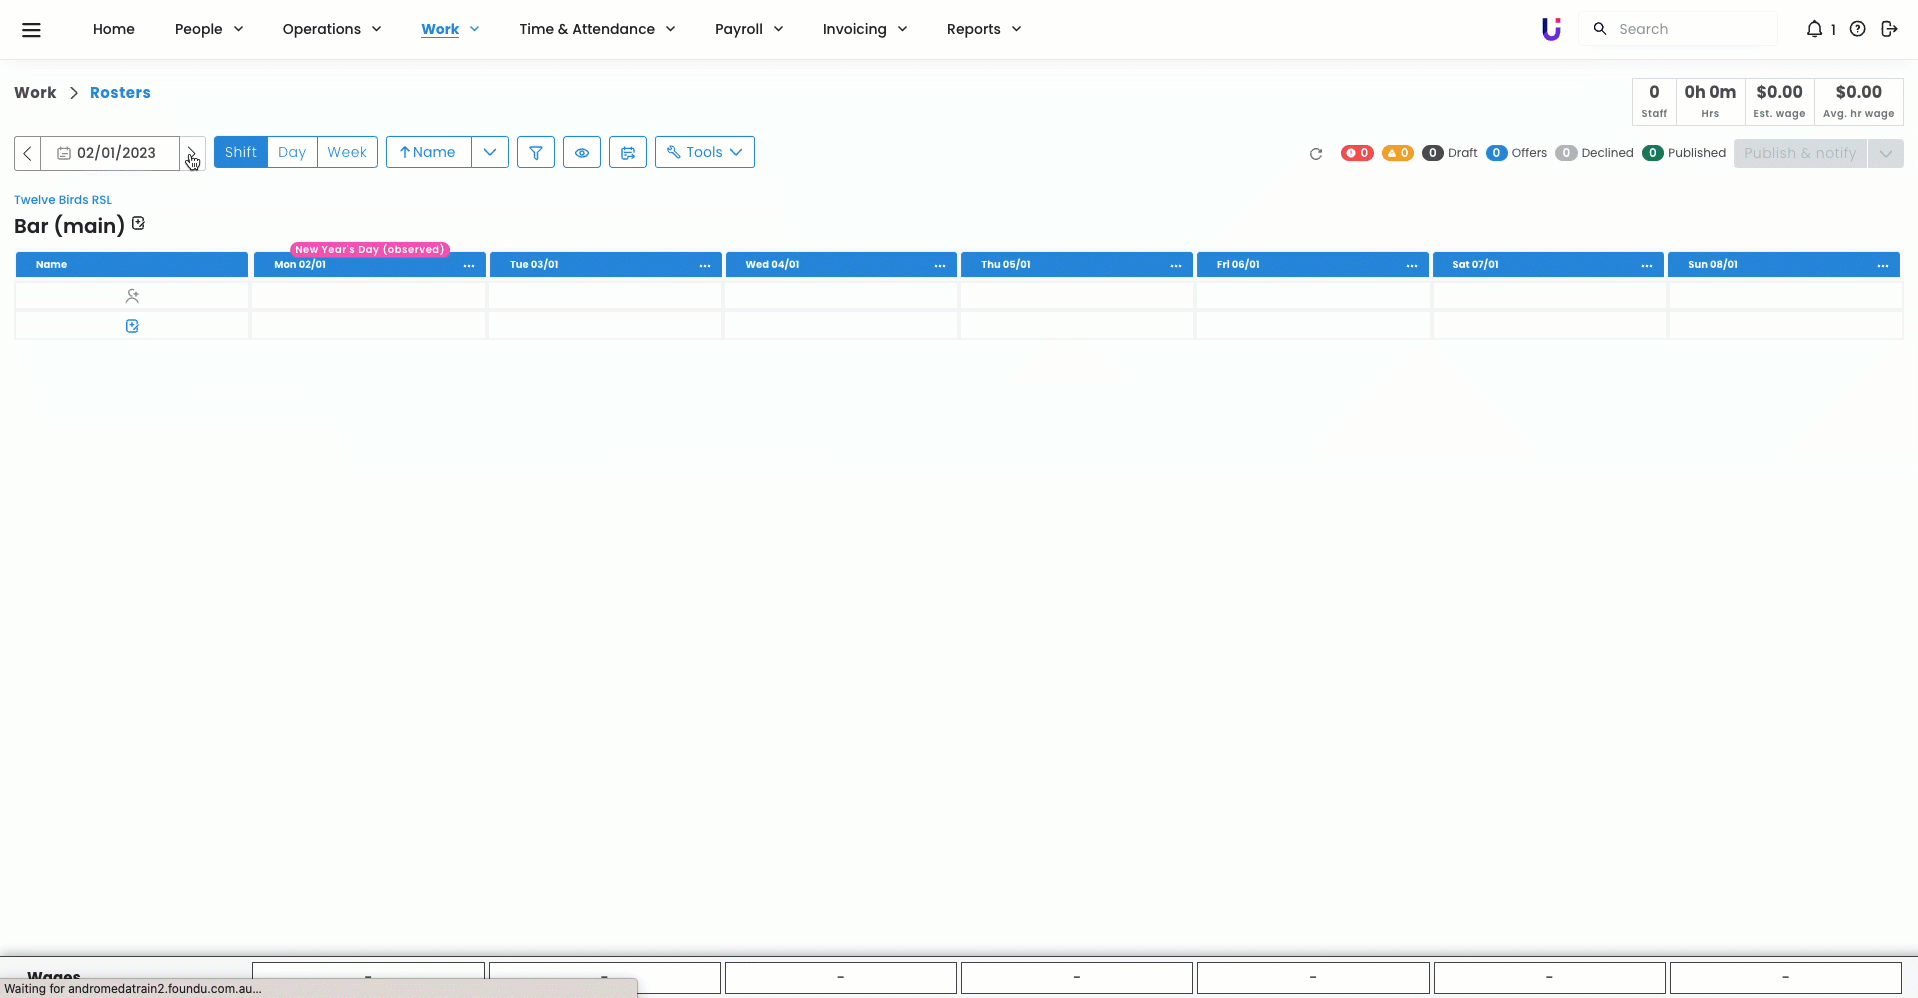Click the print roster icon
1918x998 pixels.
628,153
